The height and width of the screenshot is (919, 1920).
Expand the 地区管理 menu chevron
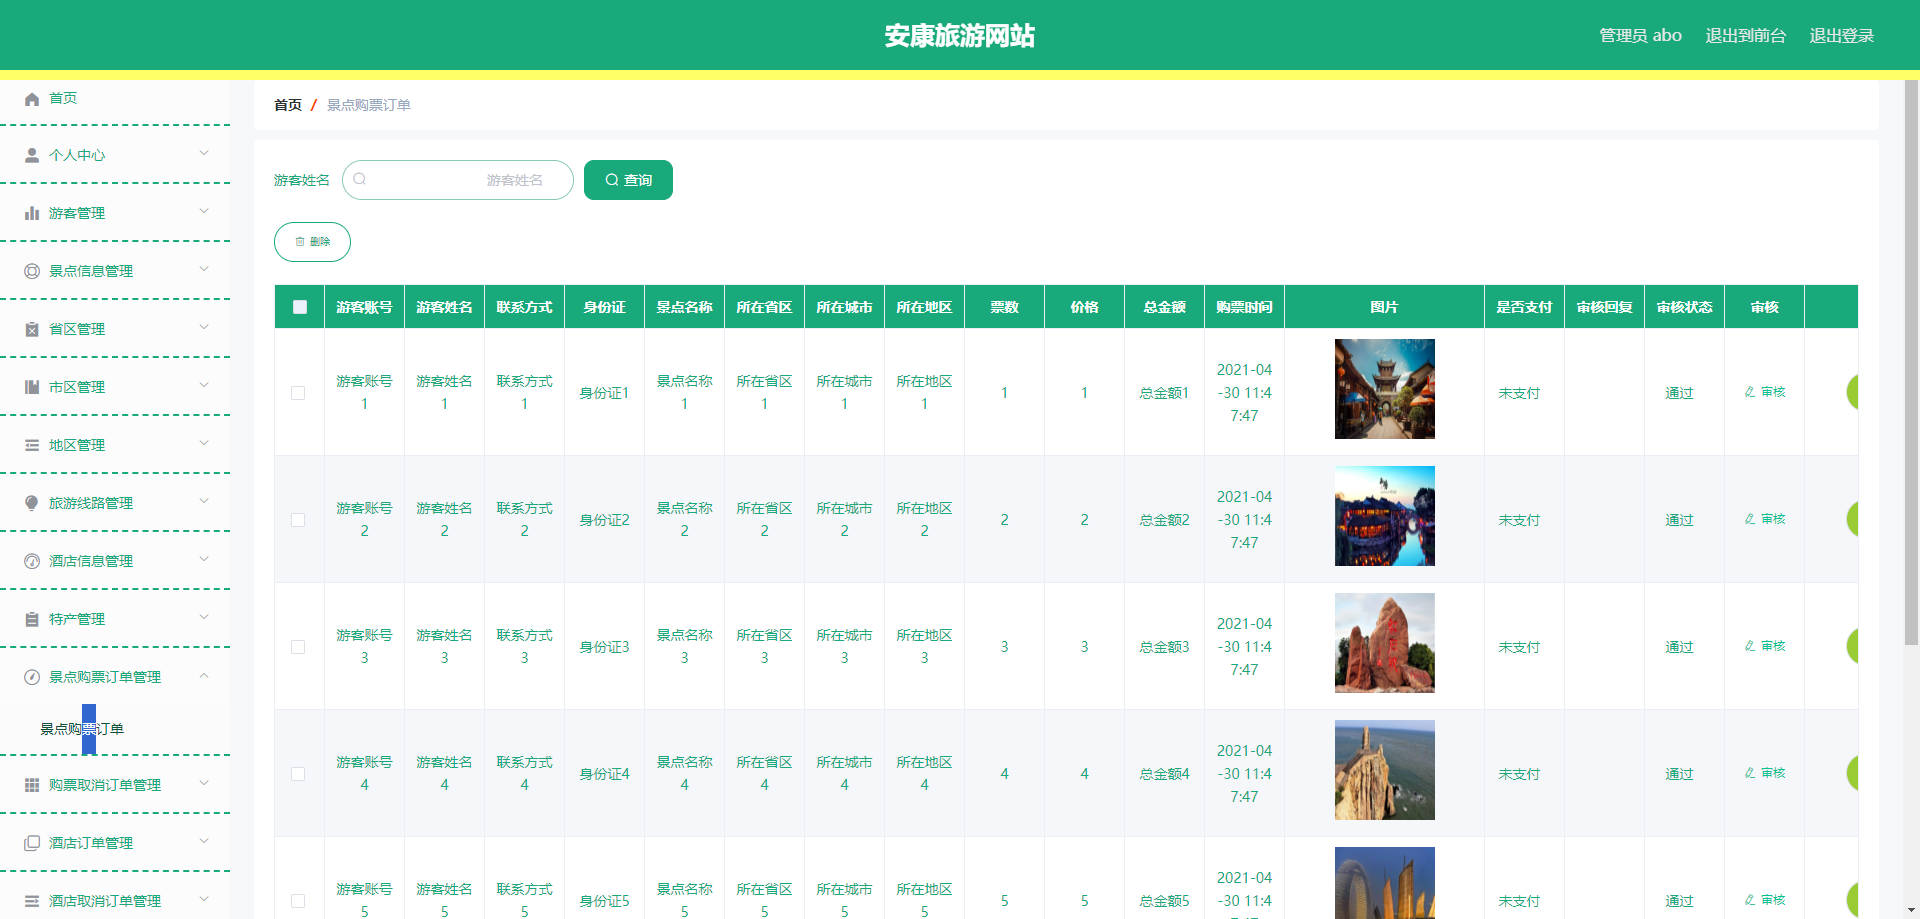204,443
